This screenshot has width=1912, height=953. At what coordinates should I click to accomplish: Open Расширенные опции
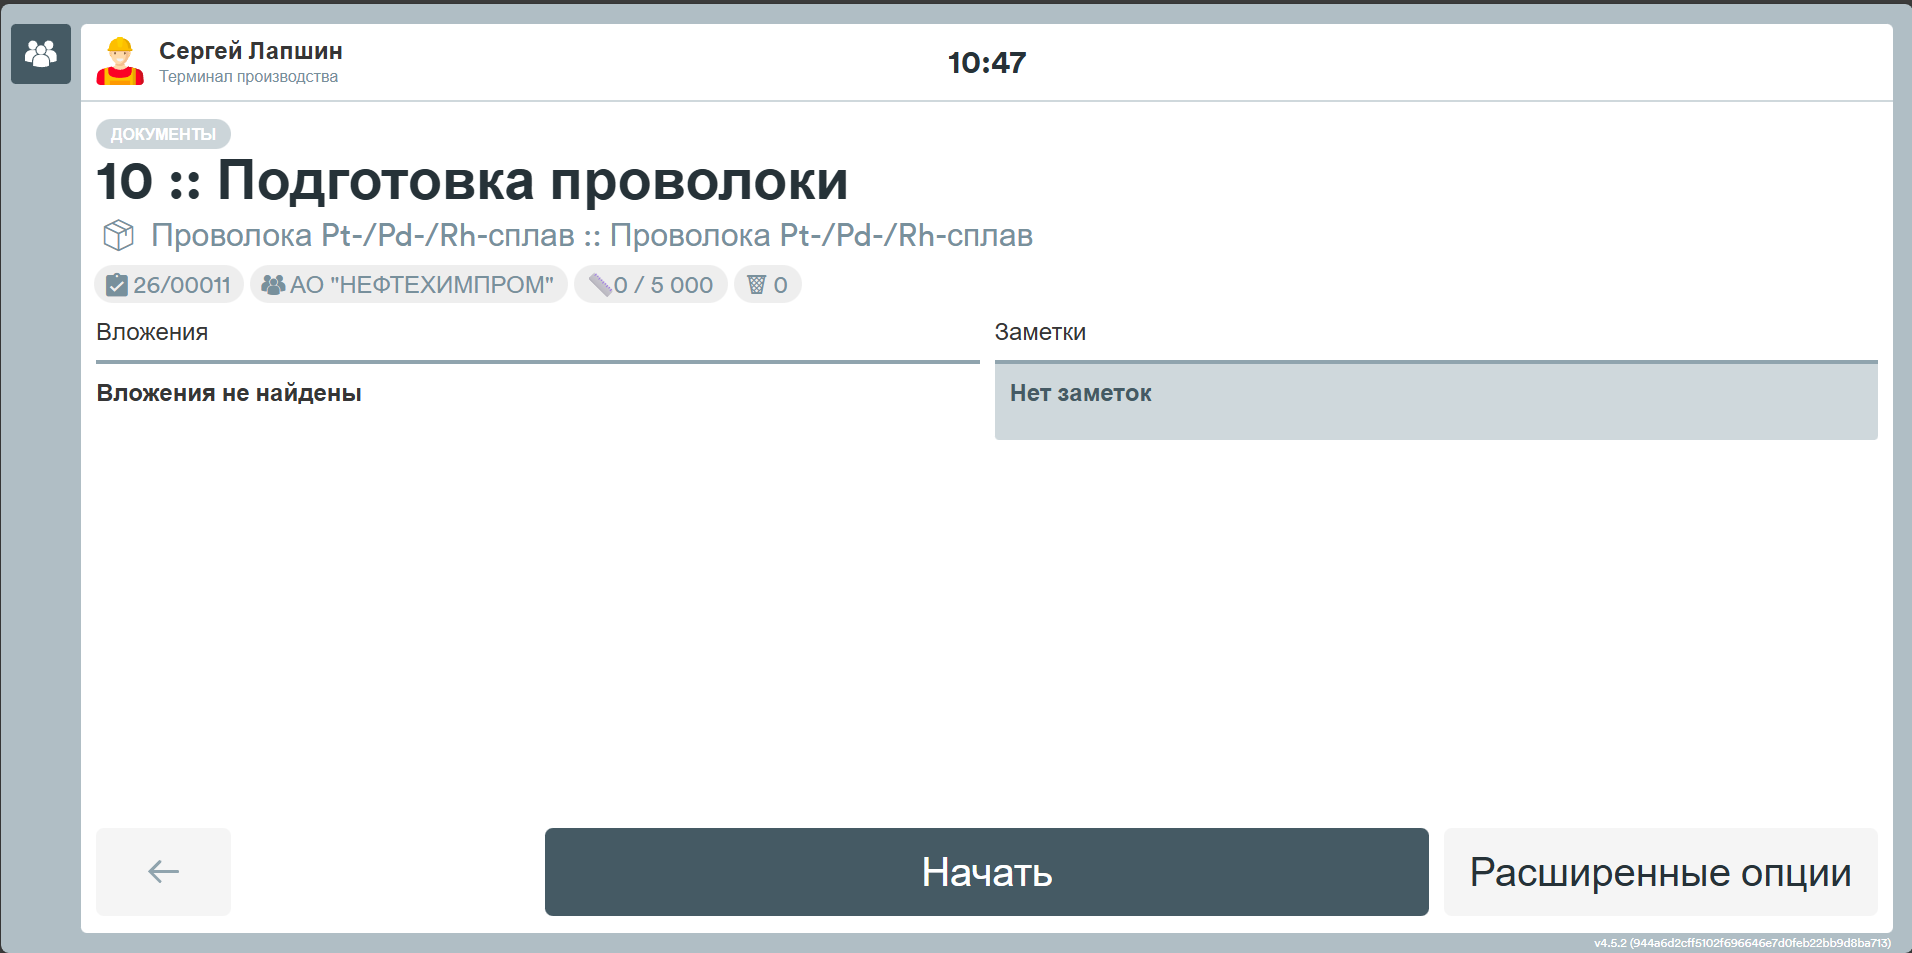[1661, 872]
